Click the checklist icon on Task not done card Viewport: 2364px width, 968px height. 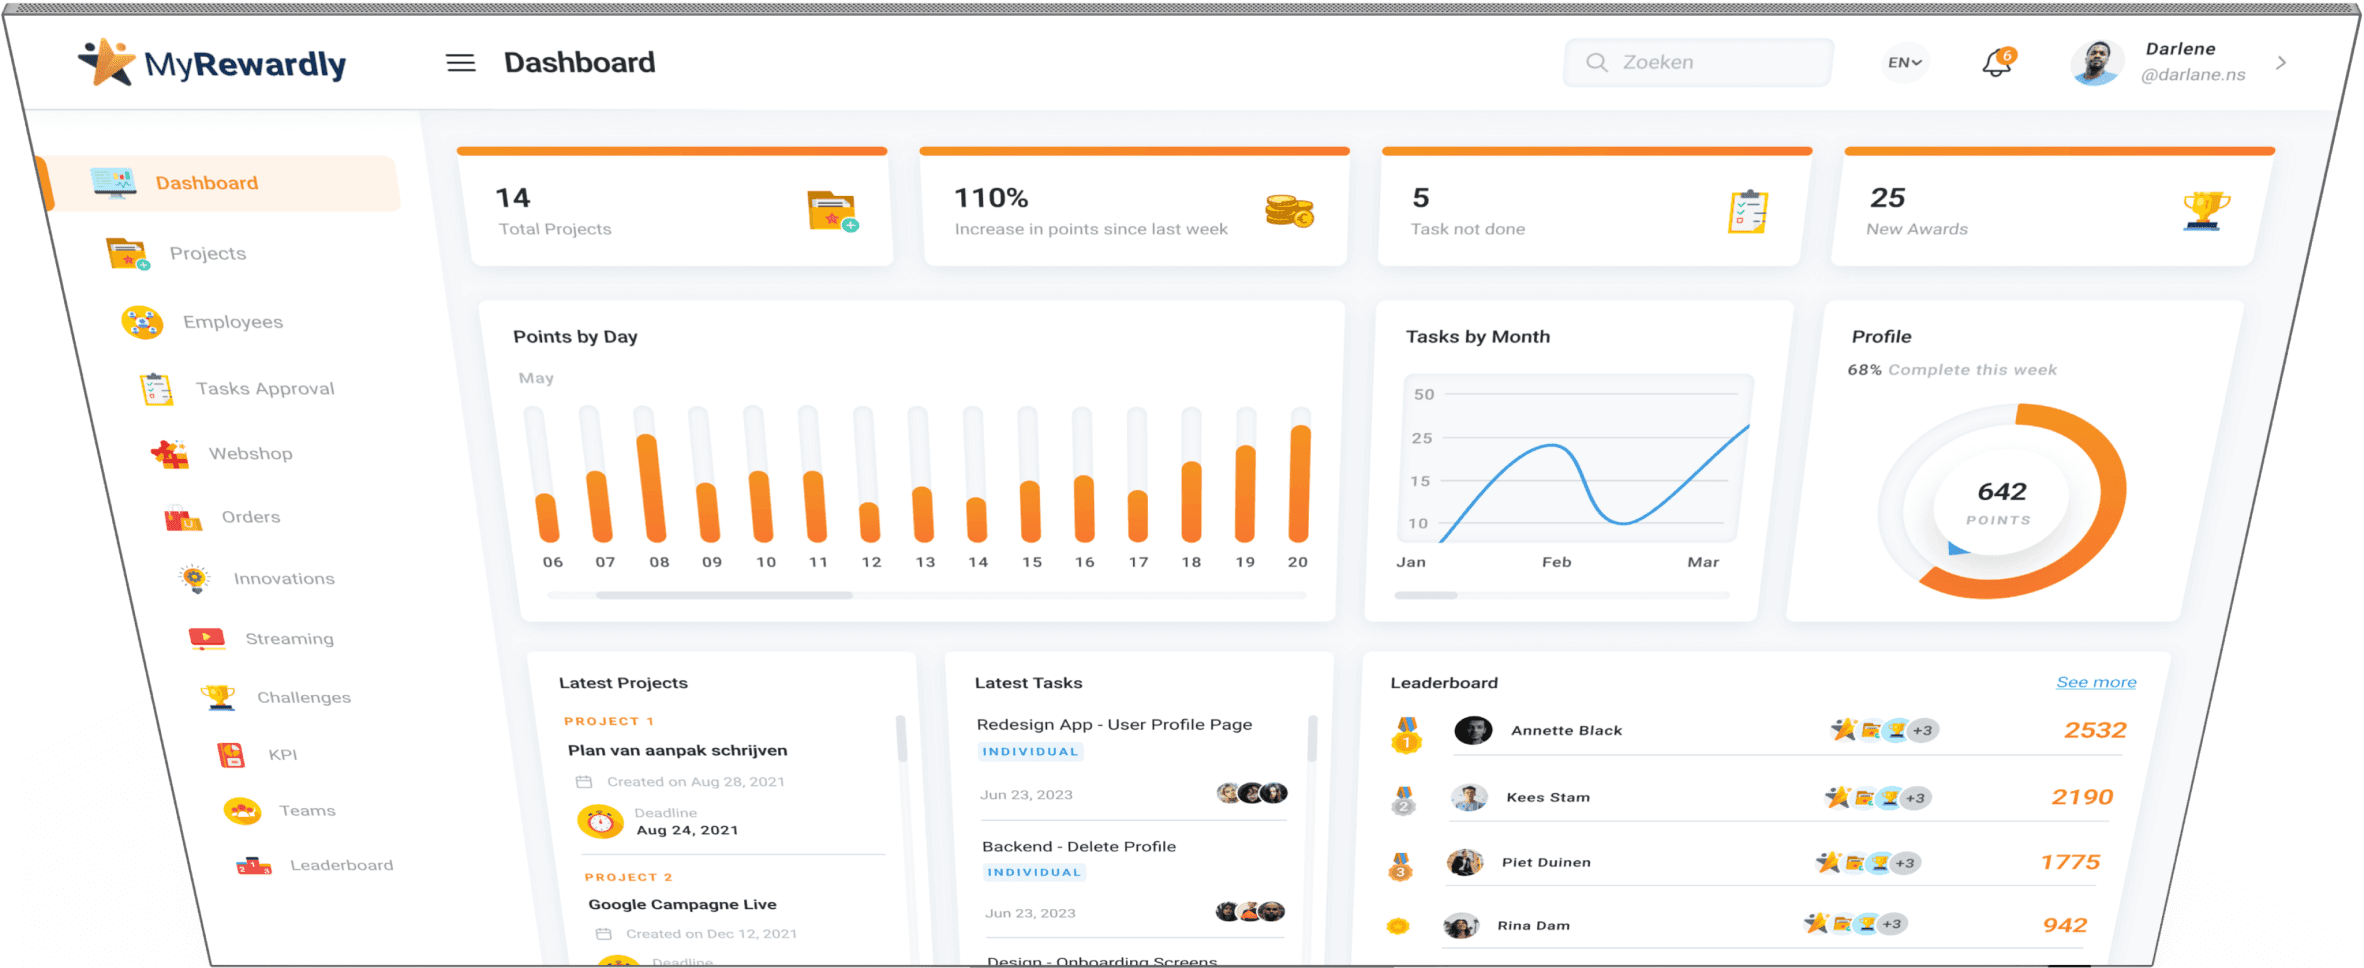1748,211
